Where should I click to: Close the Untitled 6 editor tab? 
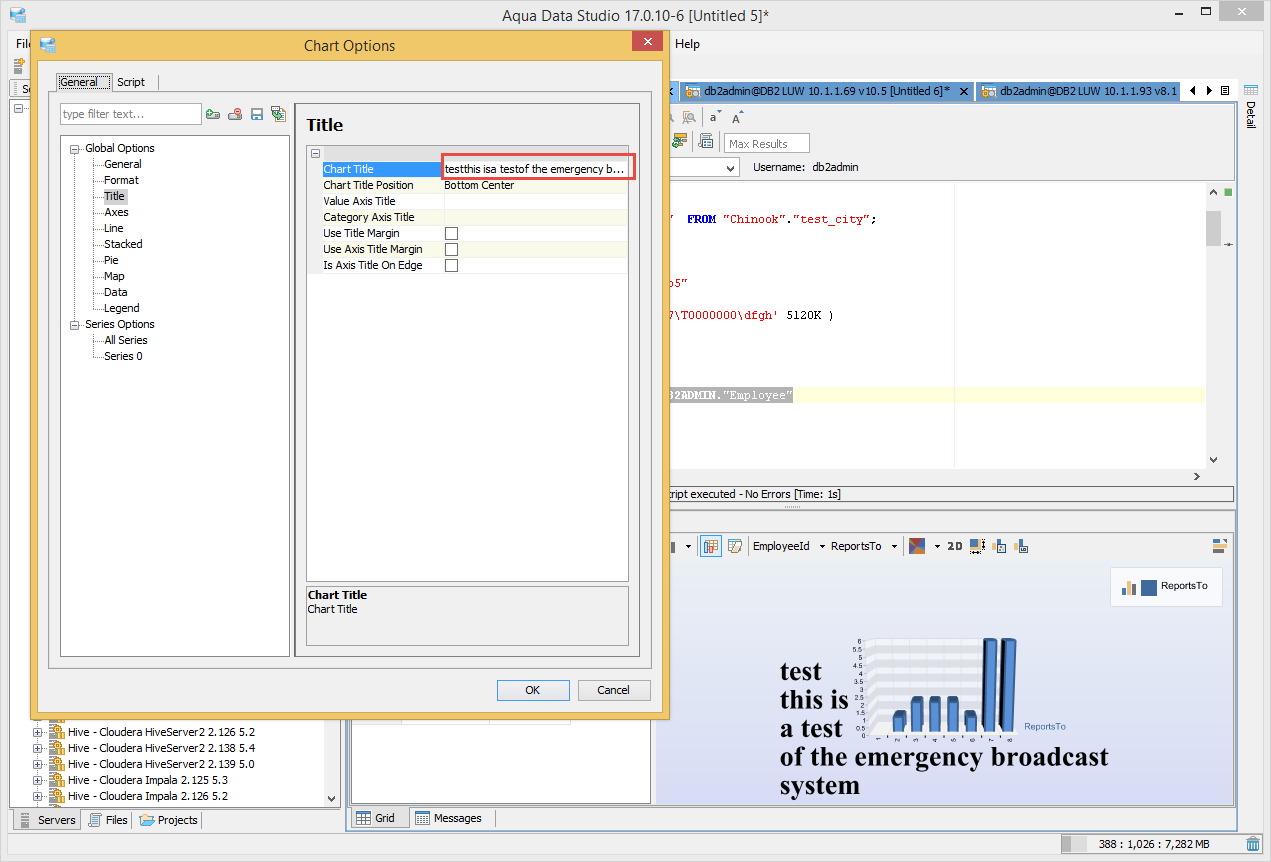coord(964,91)
